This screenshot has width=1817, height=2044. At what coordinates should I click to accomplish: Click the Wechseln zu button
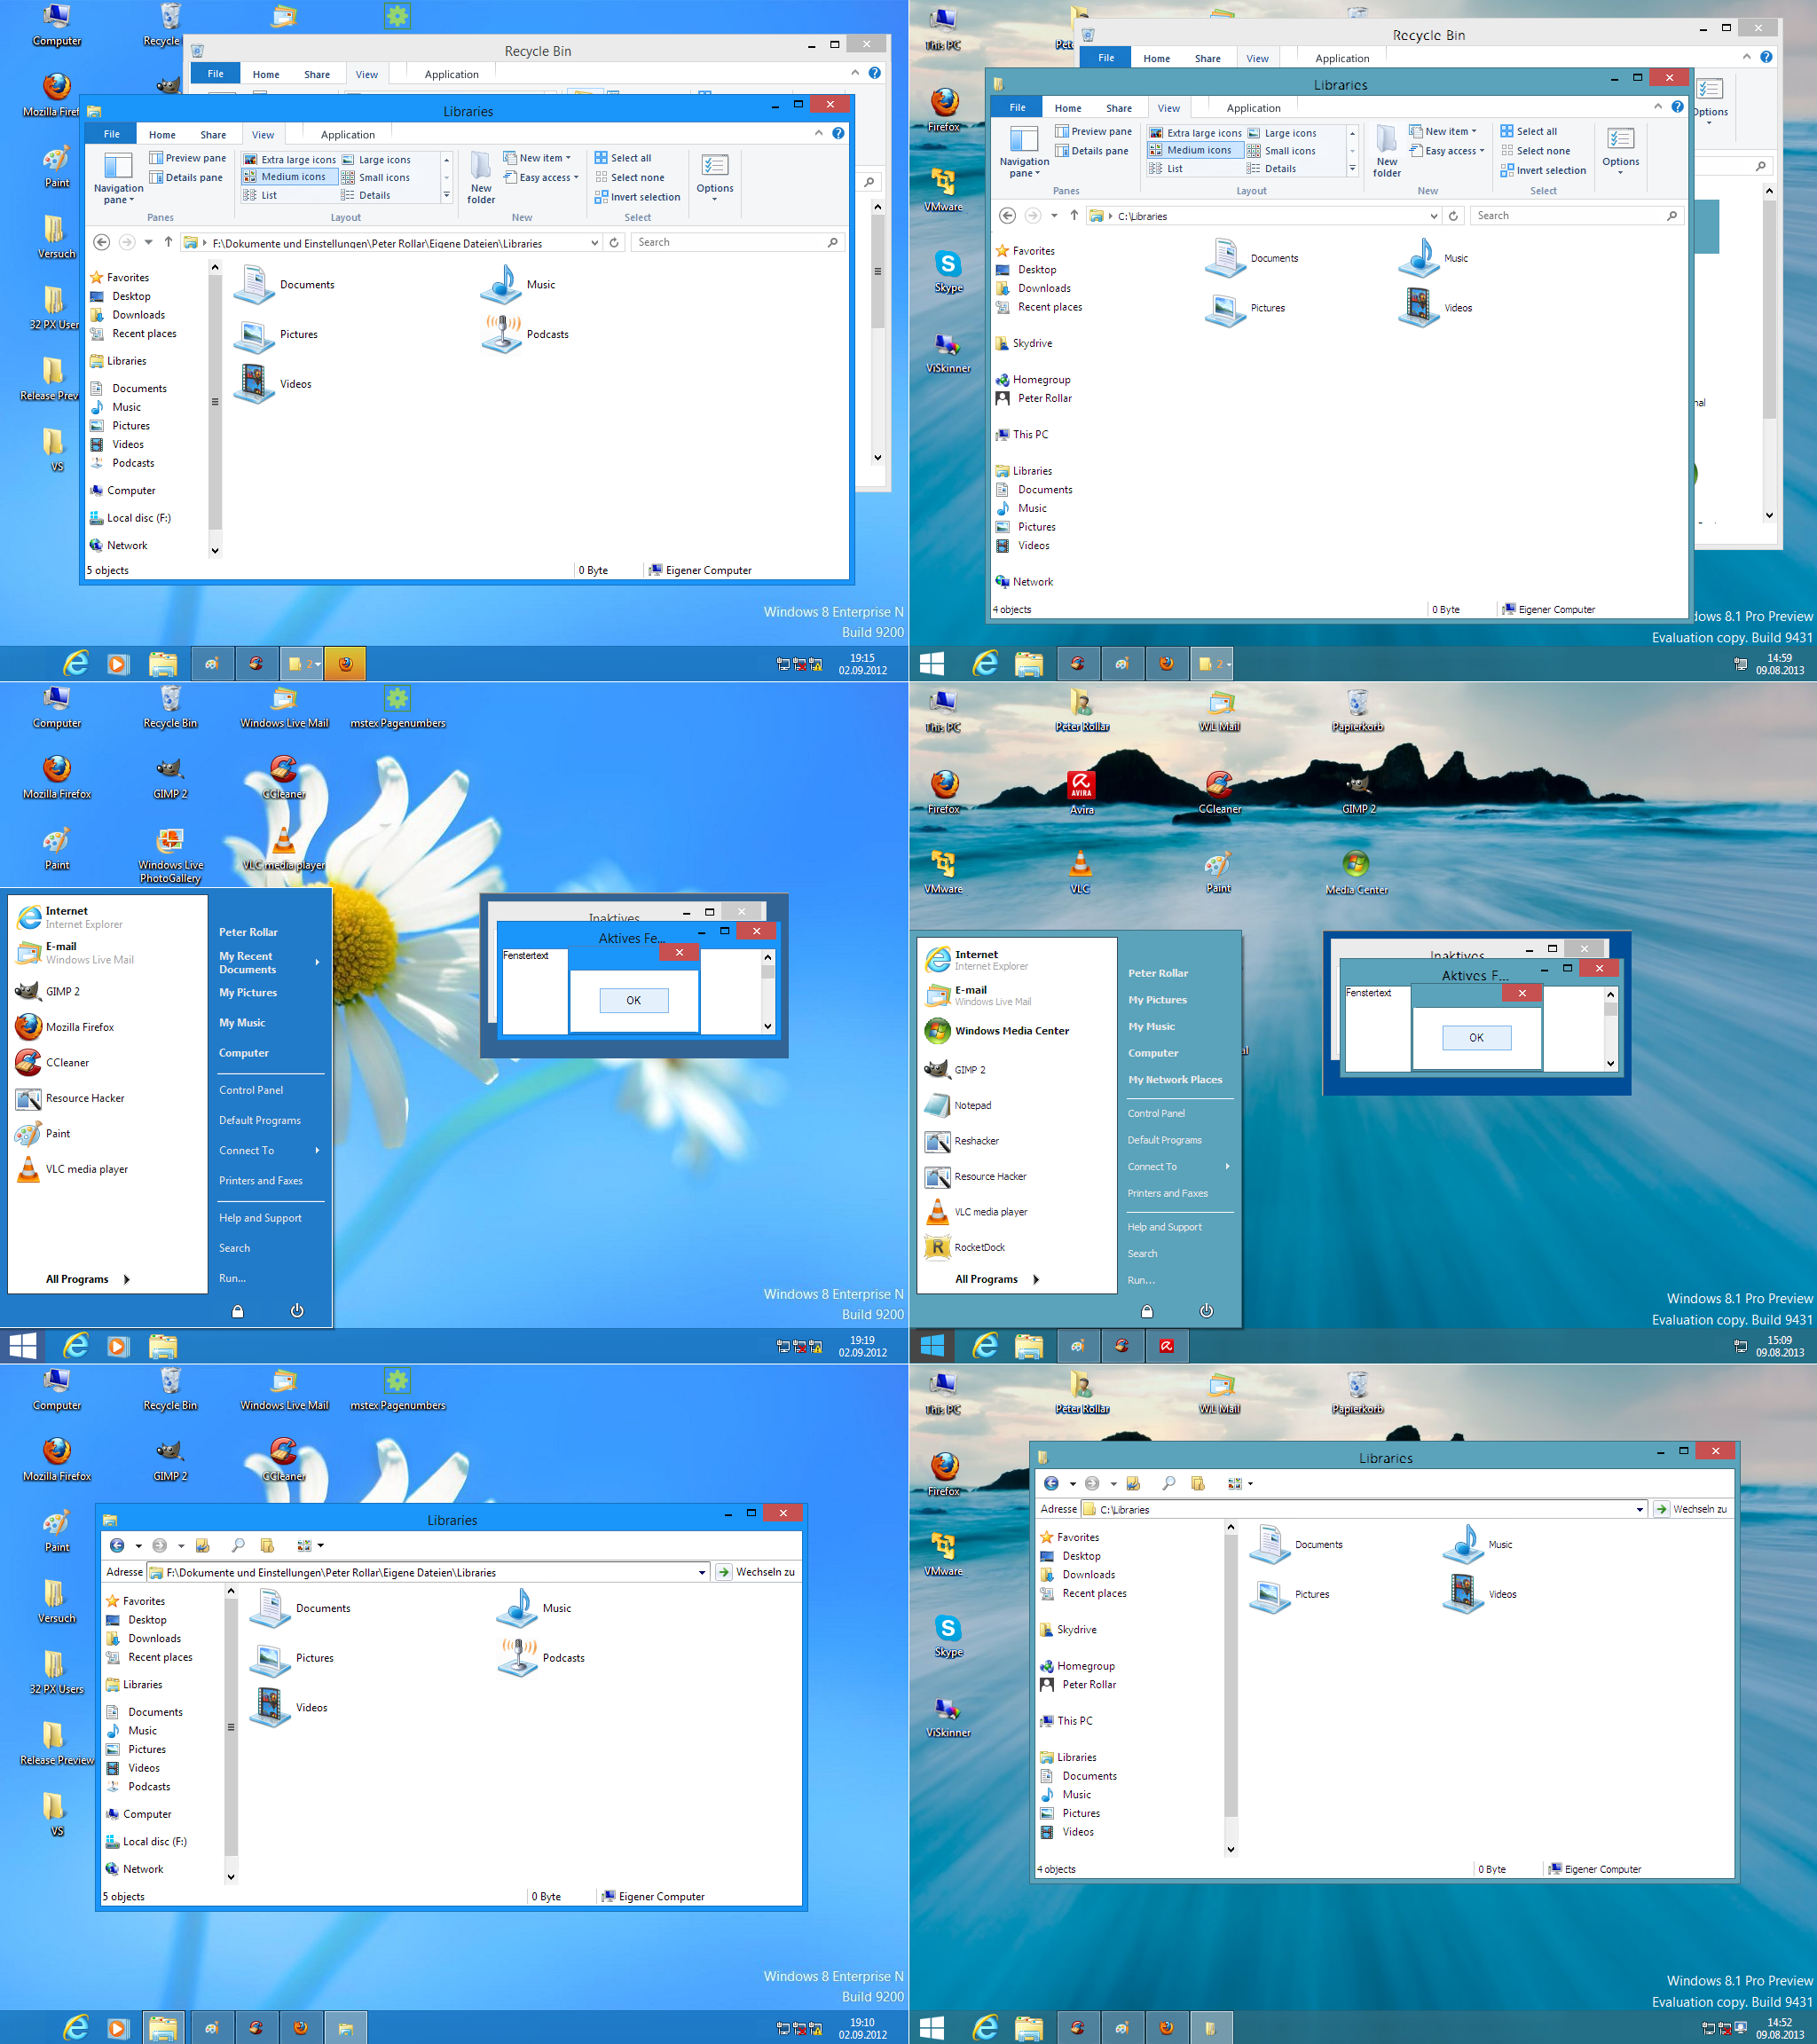click(755, 1572)
